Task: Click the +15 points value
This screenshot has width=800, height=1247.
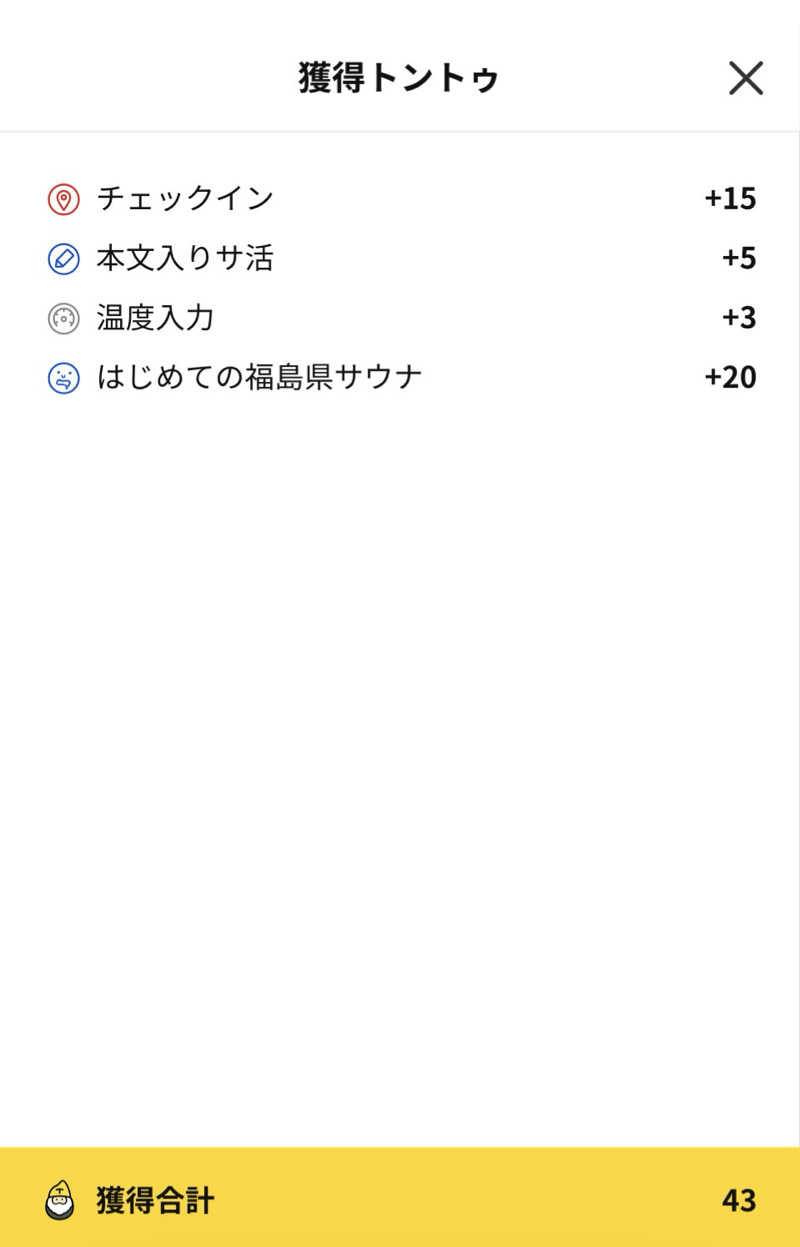Action: (x=730, y=199)
